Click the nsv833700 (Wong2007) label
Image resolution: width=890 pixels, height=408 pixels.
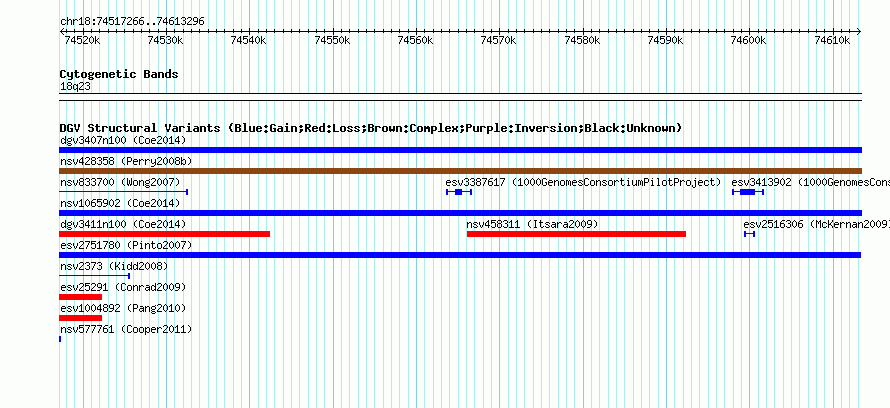[x=120, y=182]
